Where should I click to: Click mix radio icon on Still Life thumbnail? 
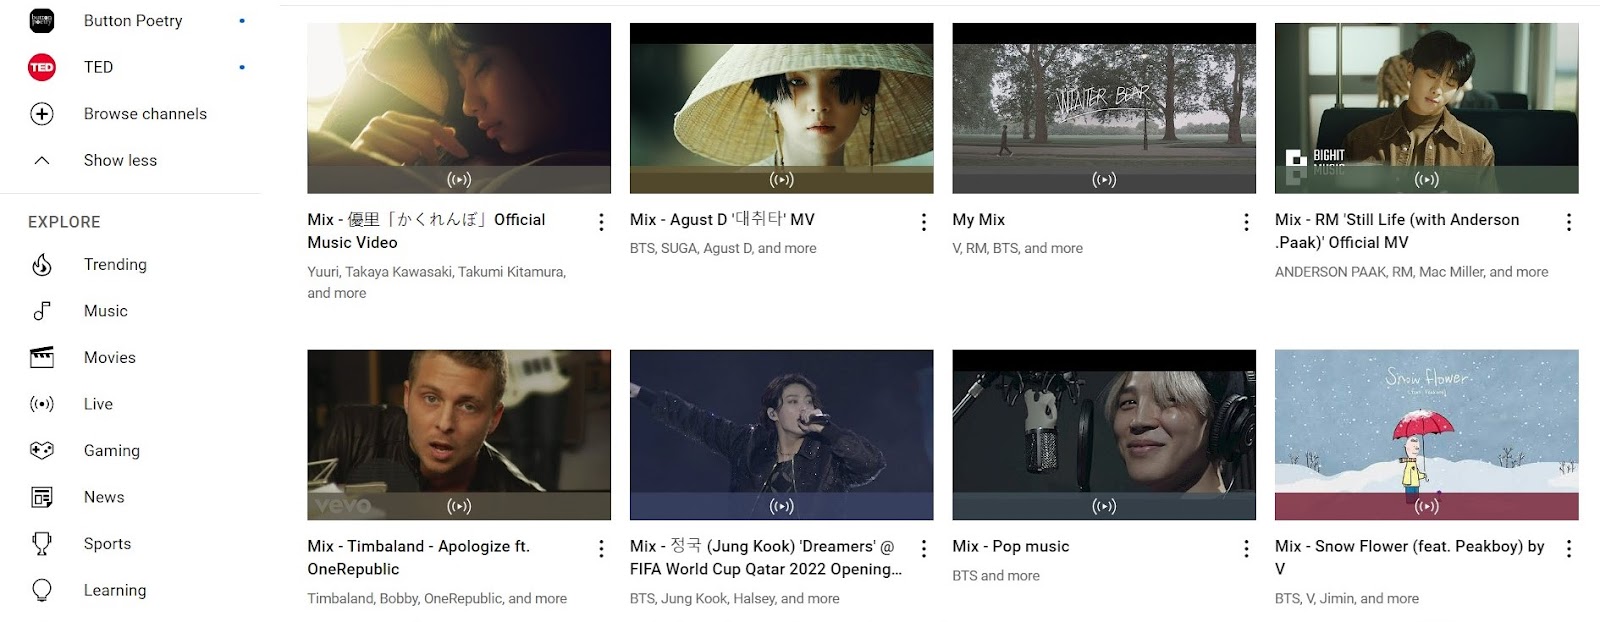click(x=1427, y=180)
